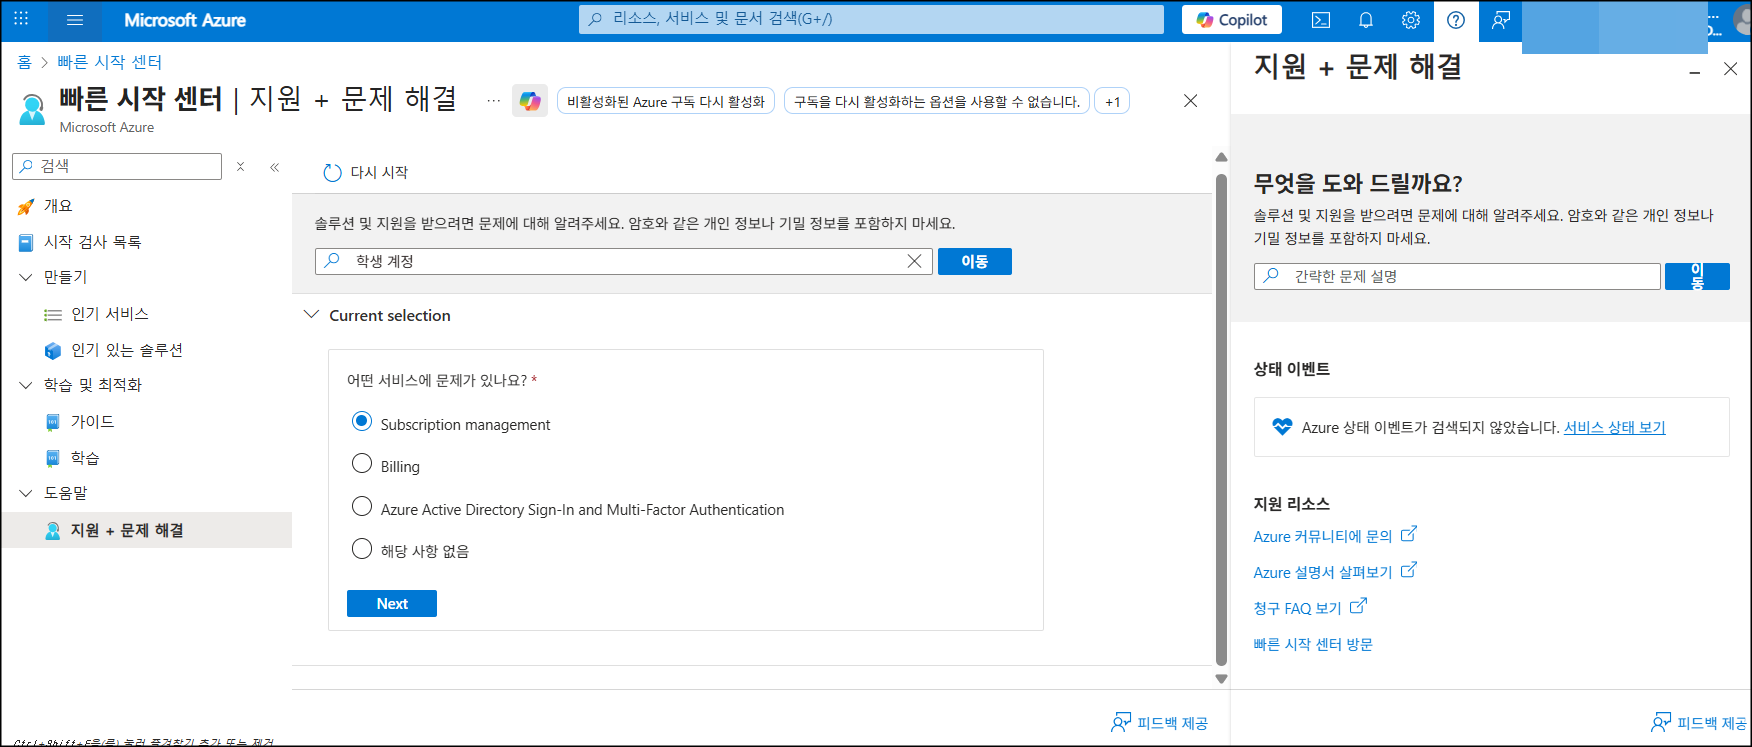Close the right 지원 + 문제 해결 panel
Screen dimensions: 1752x747
point(1730,69)
